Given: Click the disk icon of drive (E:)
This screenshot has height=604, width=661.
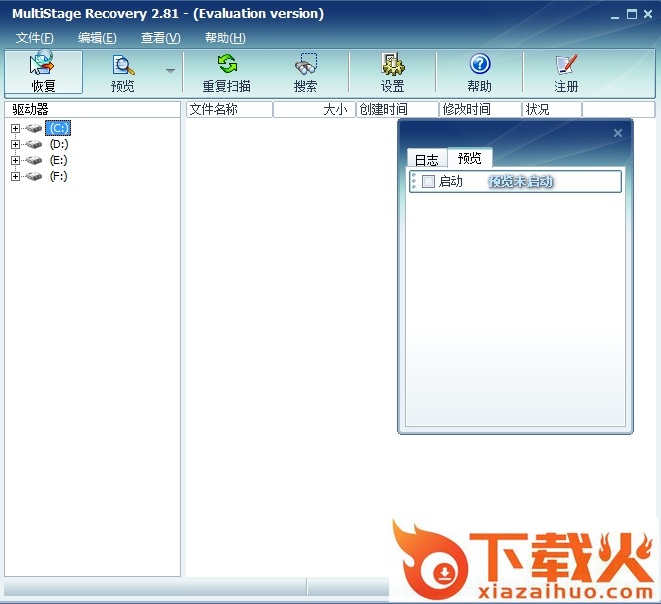Looking at the screenshot, I should coord(34,161).
